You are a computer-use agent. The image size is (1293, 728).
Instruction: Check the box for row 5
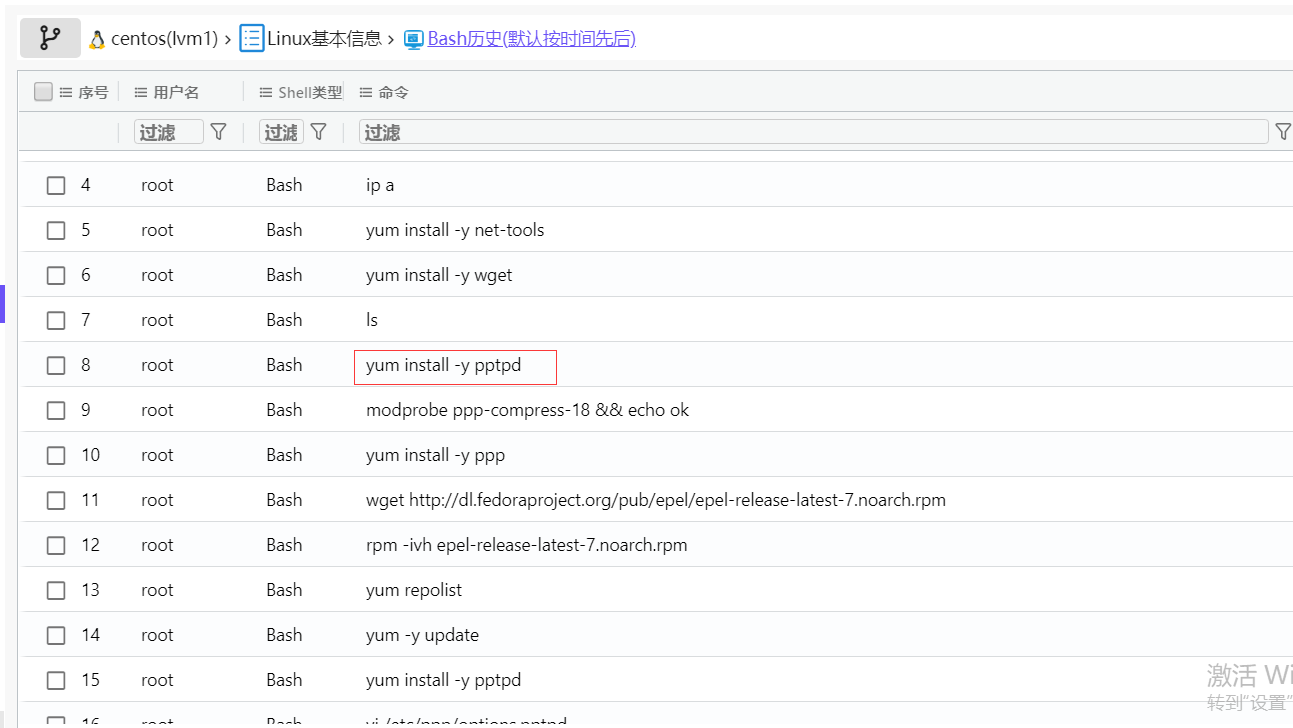point(56,230)
